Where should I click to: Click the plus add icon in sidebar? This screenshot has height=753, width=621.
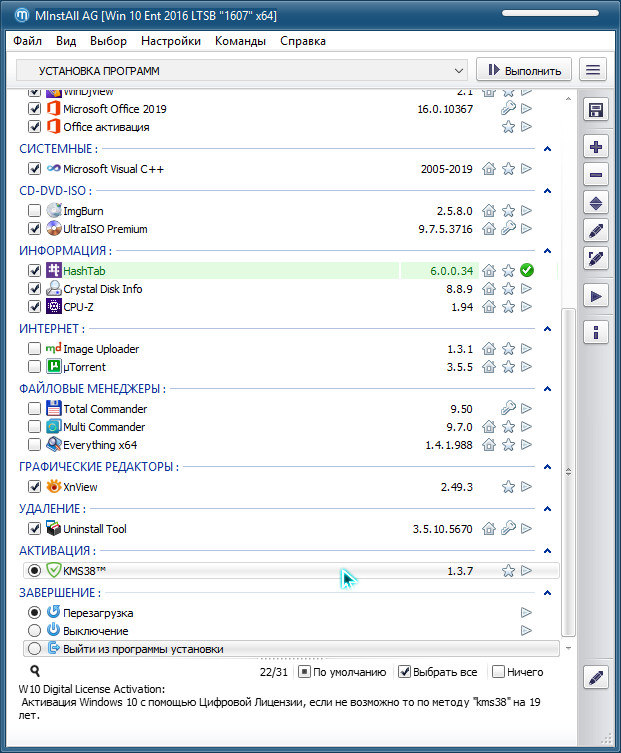[x=596, y=147]
